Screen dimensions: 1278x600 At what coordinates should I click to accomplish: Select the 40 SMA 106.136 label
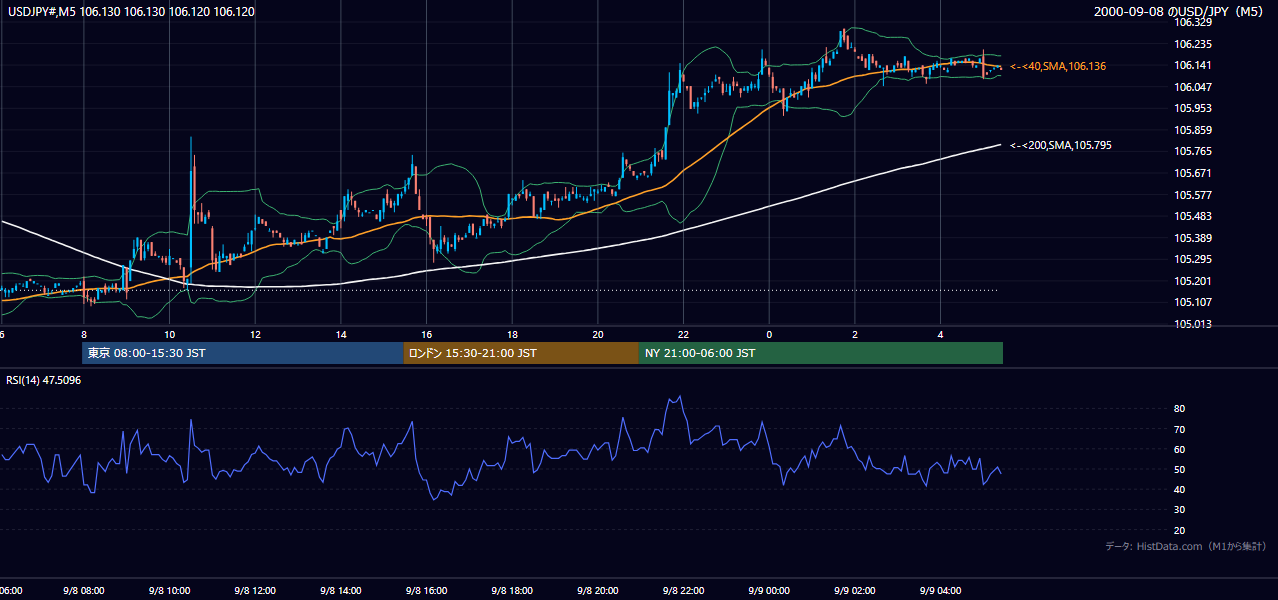click(x=1058, y=66)
